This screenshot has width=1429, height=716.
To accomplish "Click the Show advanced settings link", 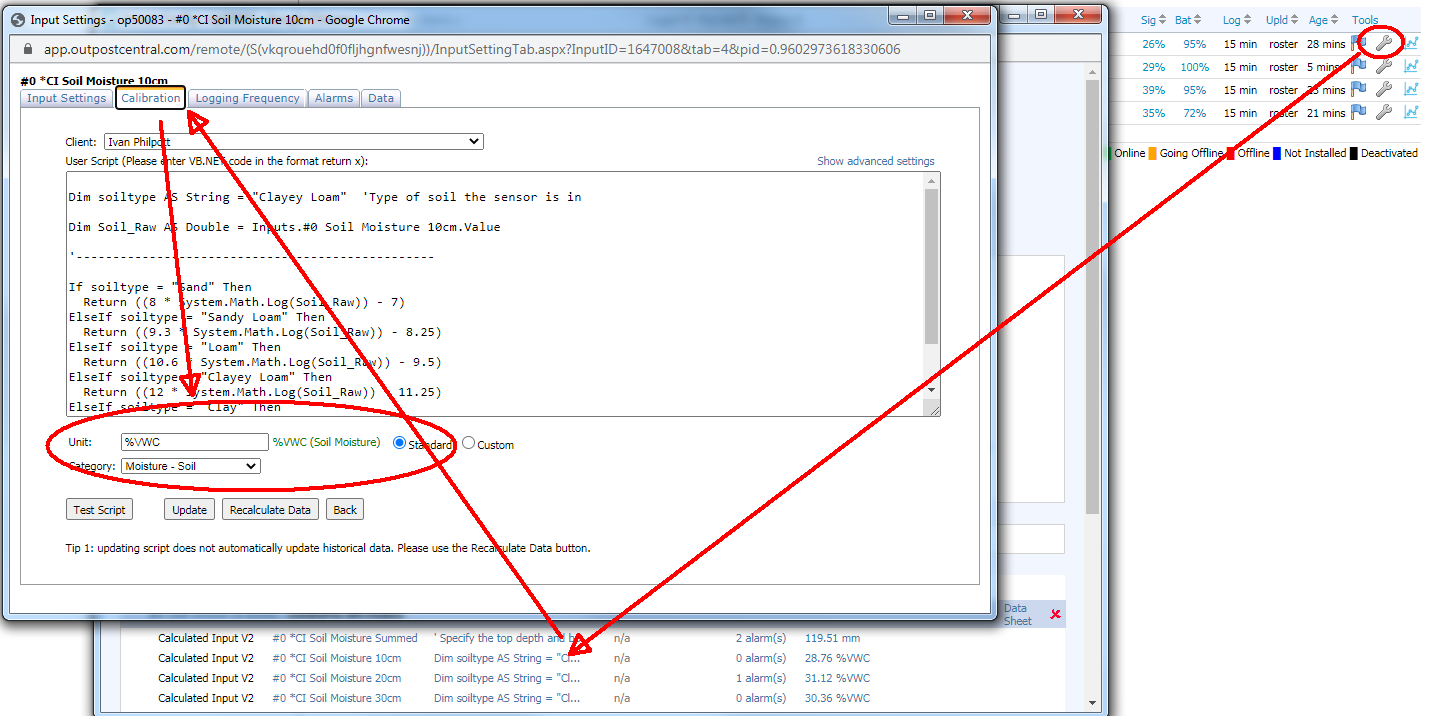I will [x=875, y=161].
